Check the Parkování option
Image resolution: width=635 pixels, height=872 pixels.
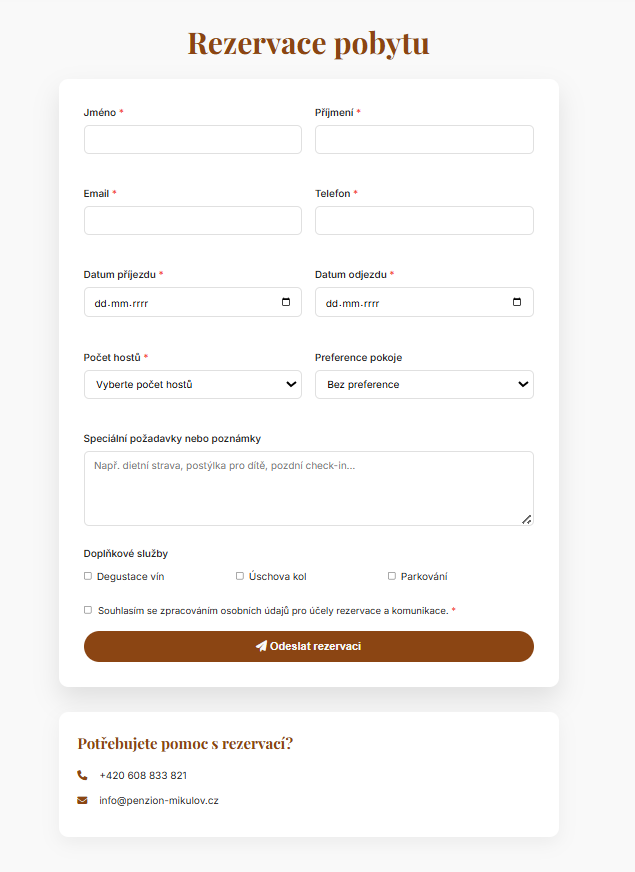392,576
